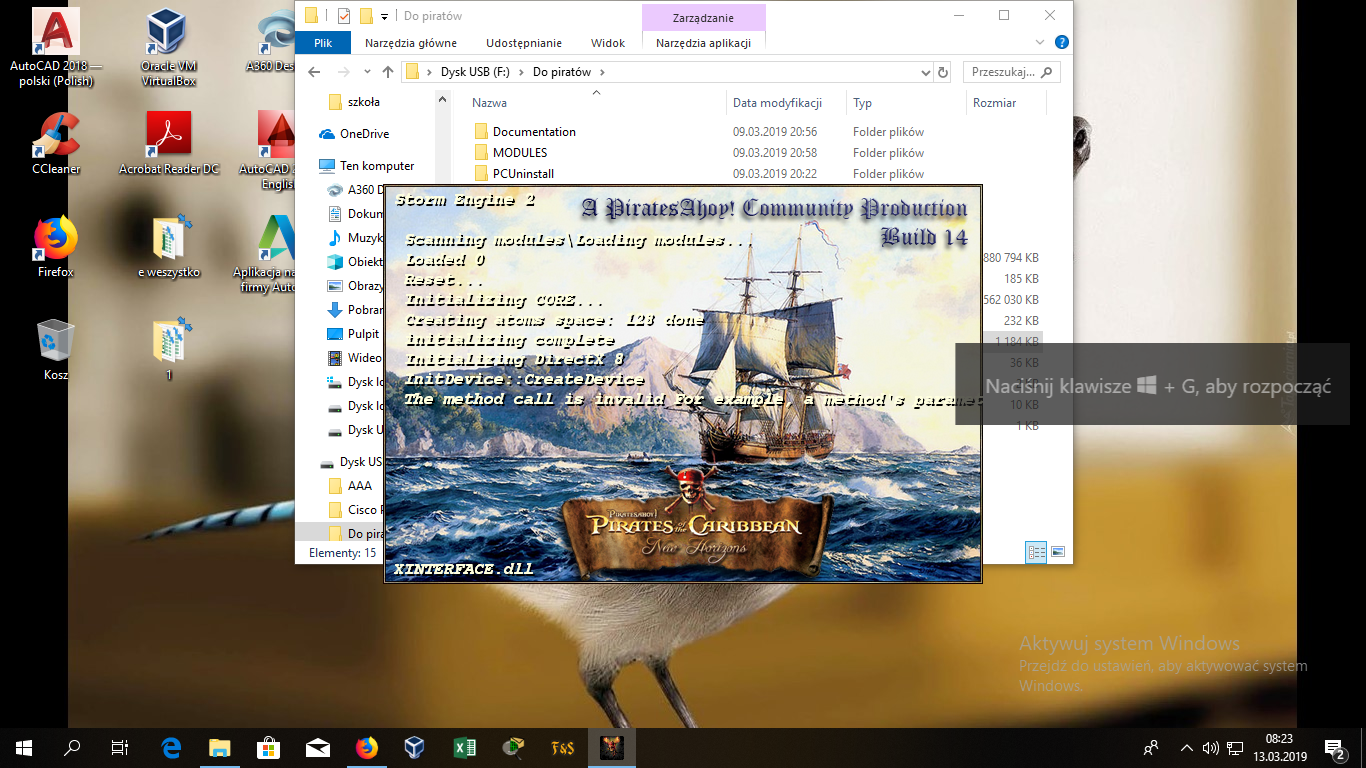
Task: Click taskbar clock and date
Action: click(1279, 747)
